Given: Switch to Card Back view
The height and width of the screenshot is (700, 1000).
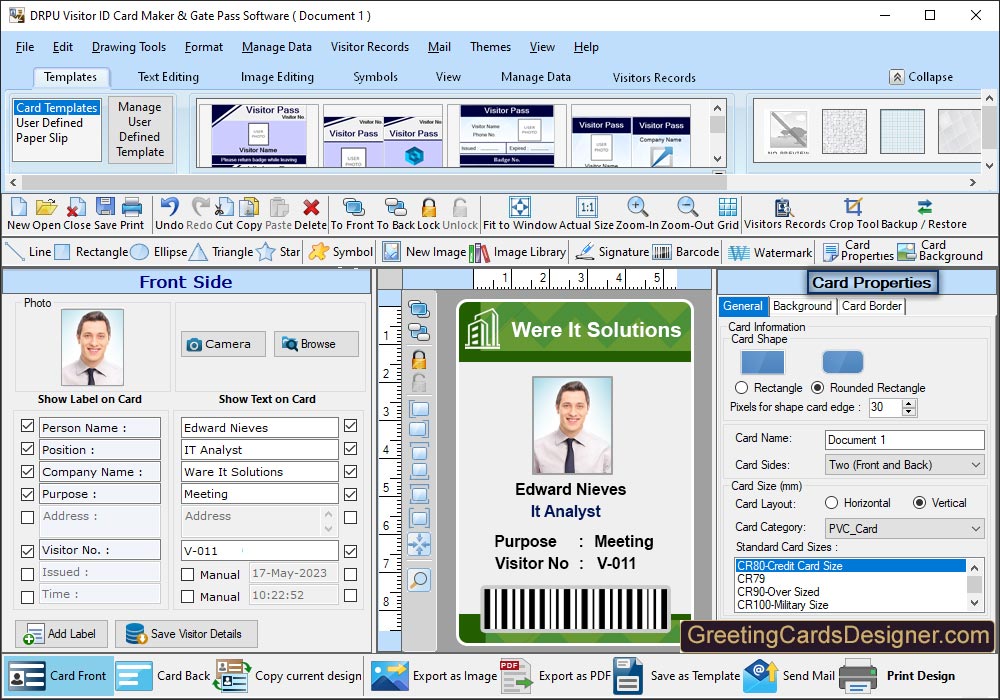Looking at the screenshot, I should click(x=163, y=676).
